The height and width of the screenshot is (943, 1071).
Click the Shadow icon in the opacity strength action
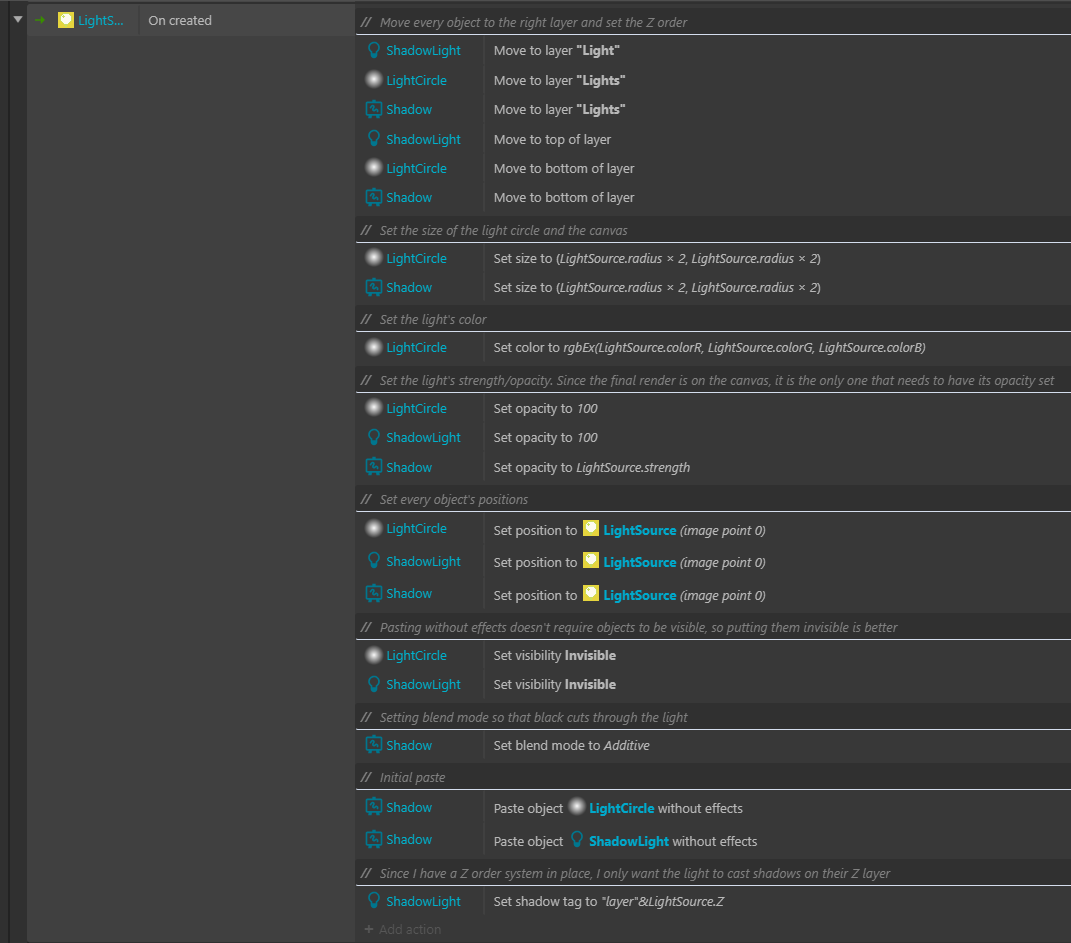tap(375, 467)
